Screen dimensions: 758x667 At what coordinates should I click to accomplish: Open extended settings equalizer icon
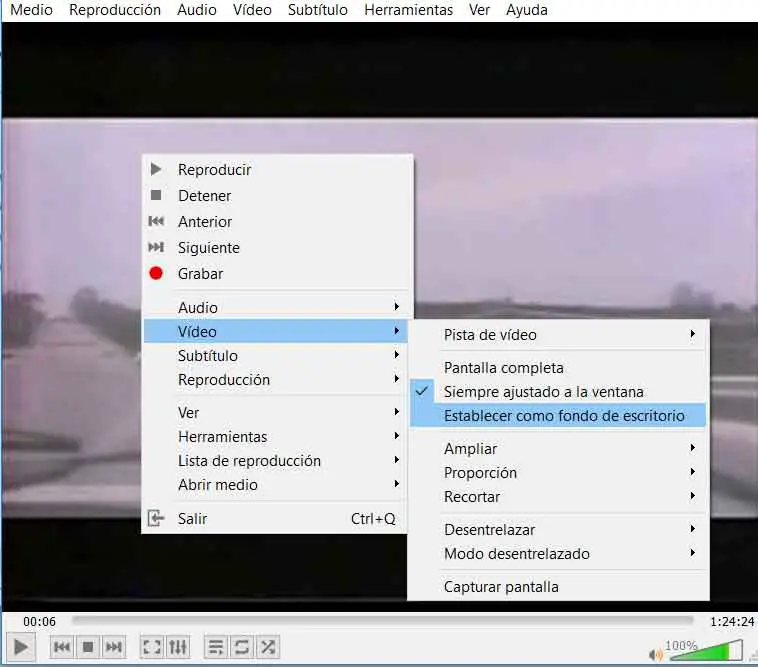pos(177,647)
